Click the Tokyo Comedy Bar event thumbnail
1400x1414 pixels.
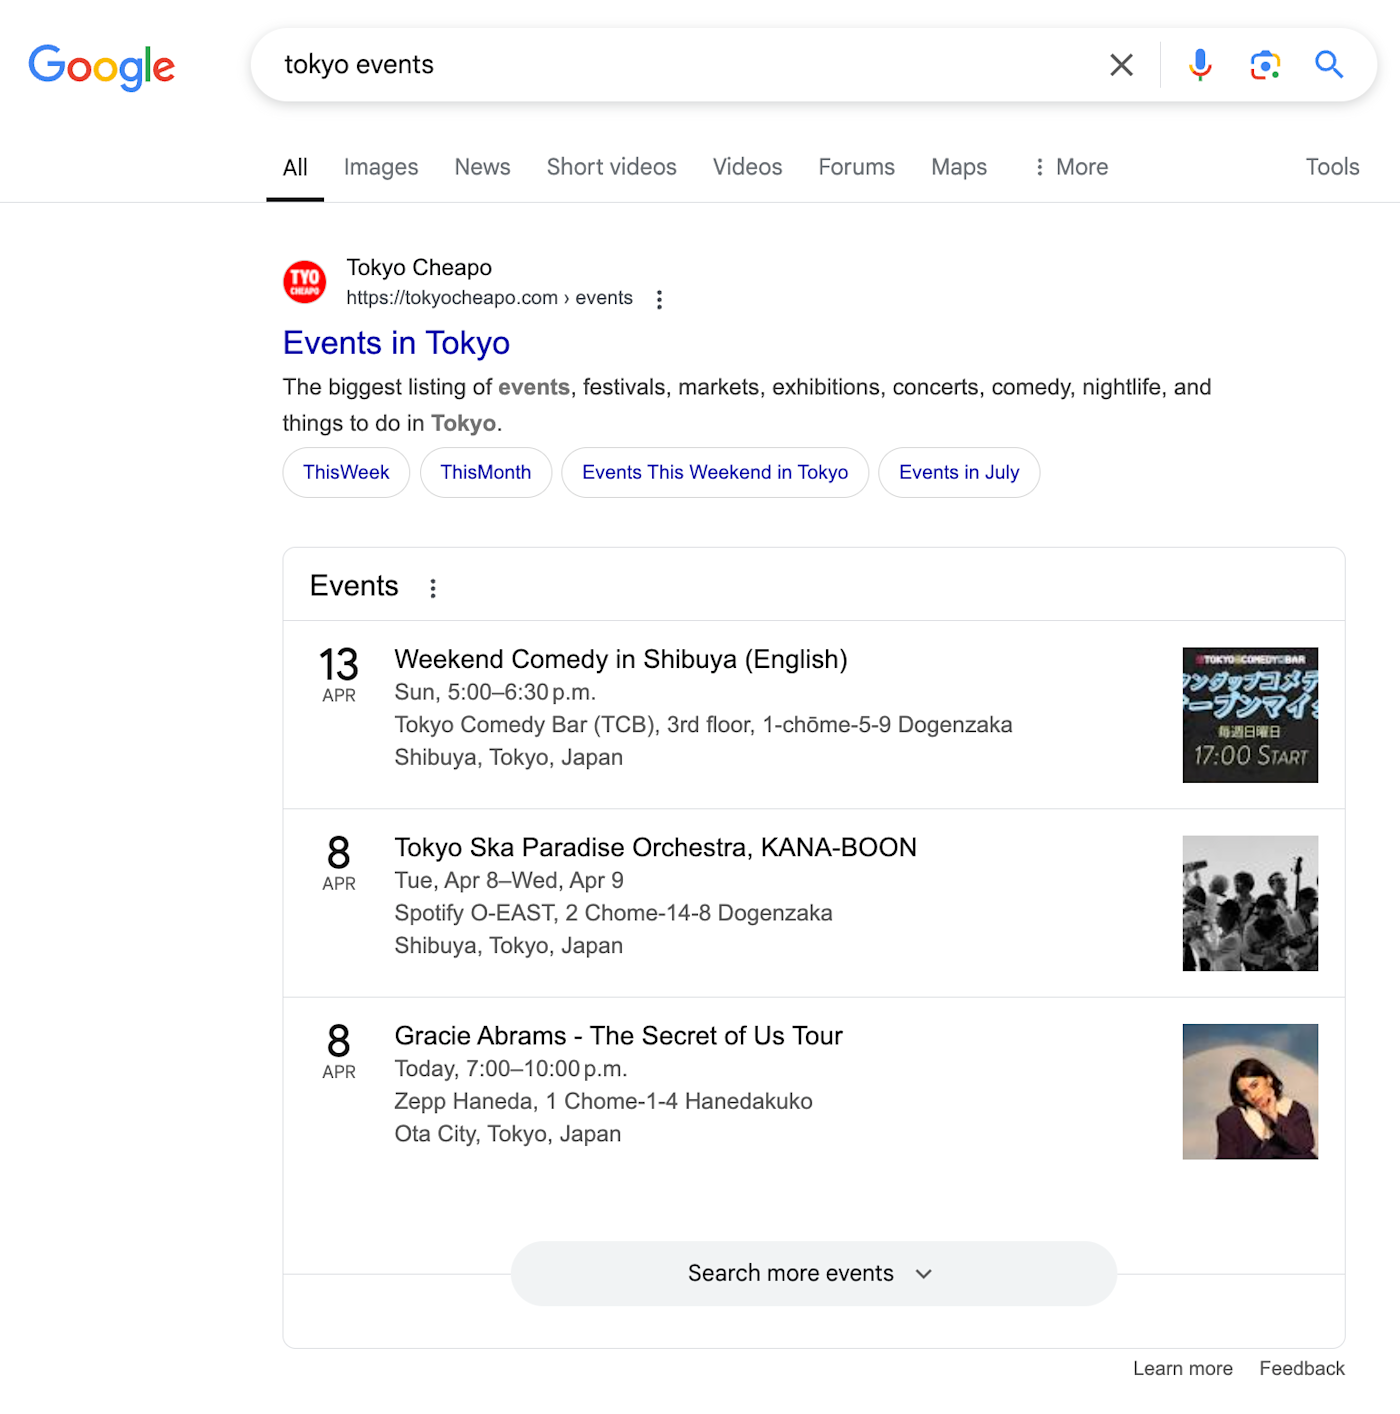1250,715
